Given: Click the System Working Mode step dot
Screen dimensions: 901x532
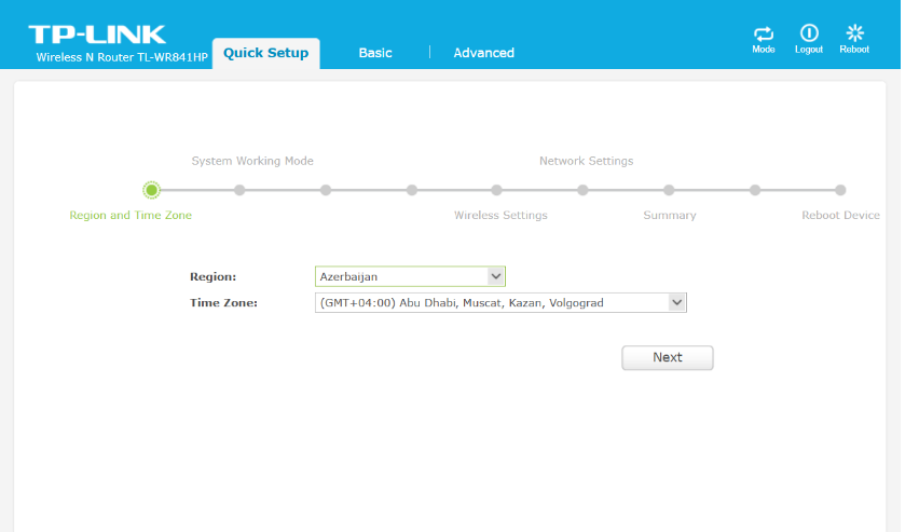Looking at the screenshot, I should (x=239, y=190).
